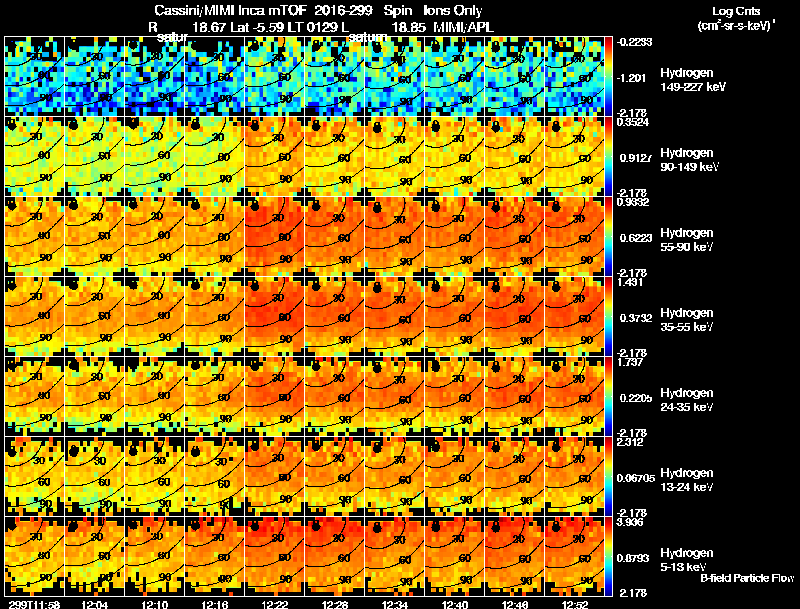Click the '12:46' time axis label

[x=515, y=604]
